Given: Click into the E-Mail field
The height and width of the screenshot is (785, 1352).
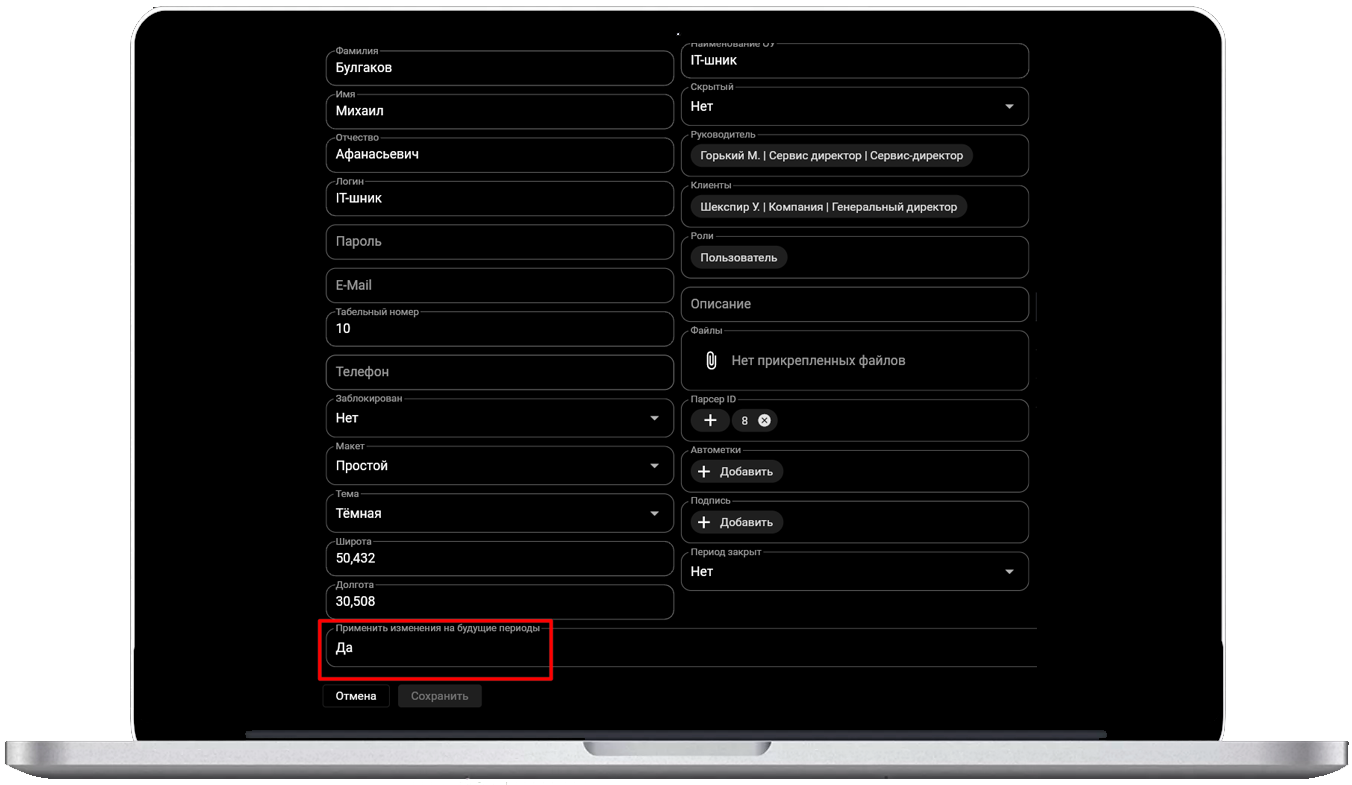Looking at the screenshot, I should pos(500,286).
